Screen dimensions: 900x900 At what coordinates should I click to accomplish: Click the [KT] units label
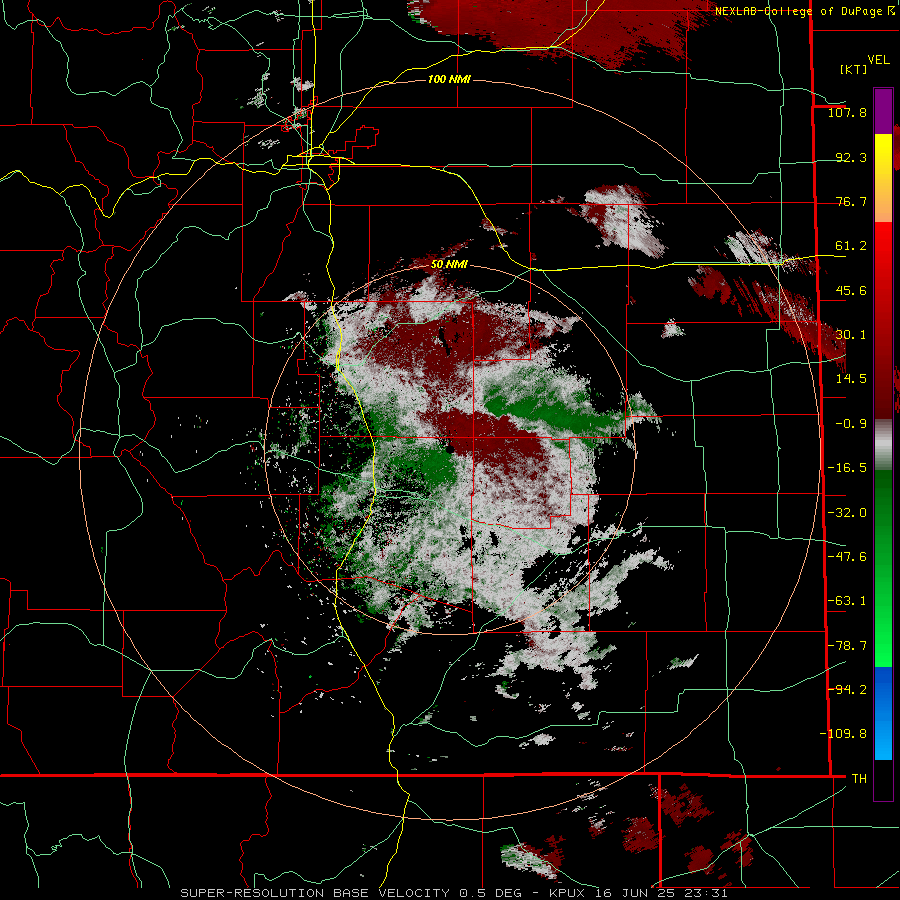tap(854, 69)
